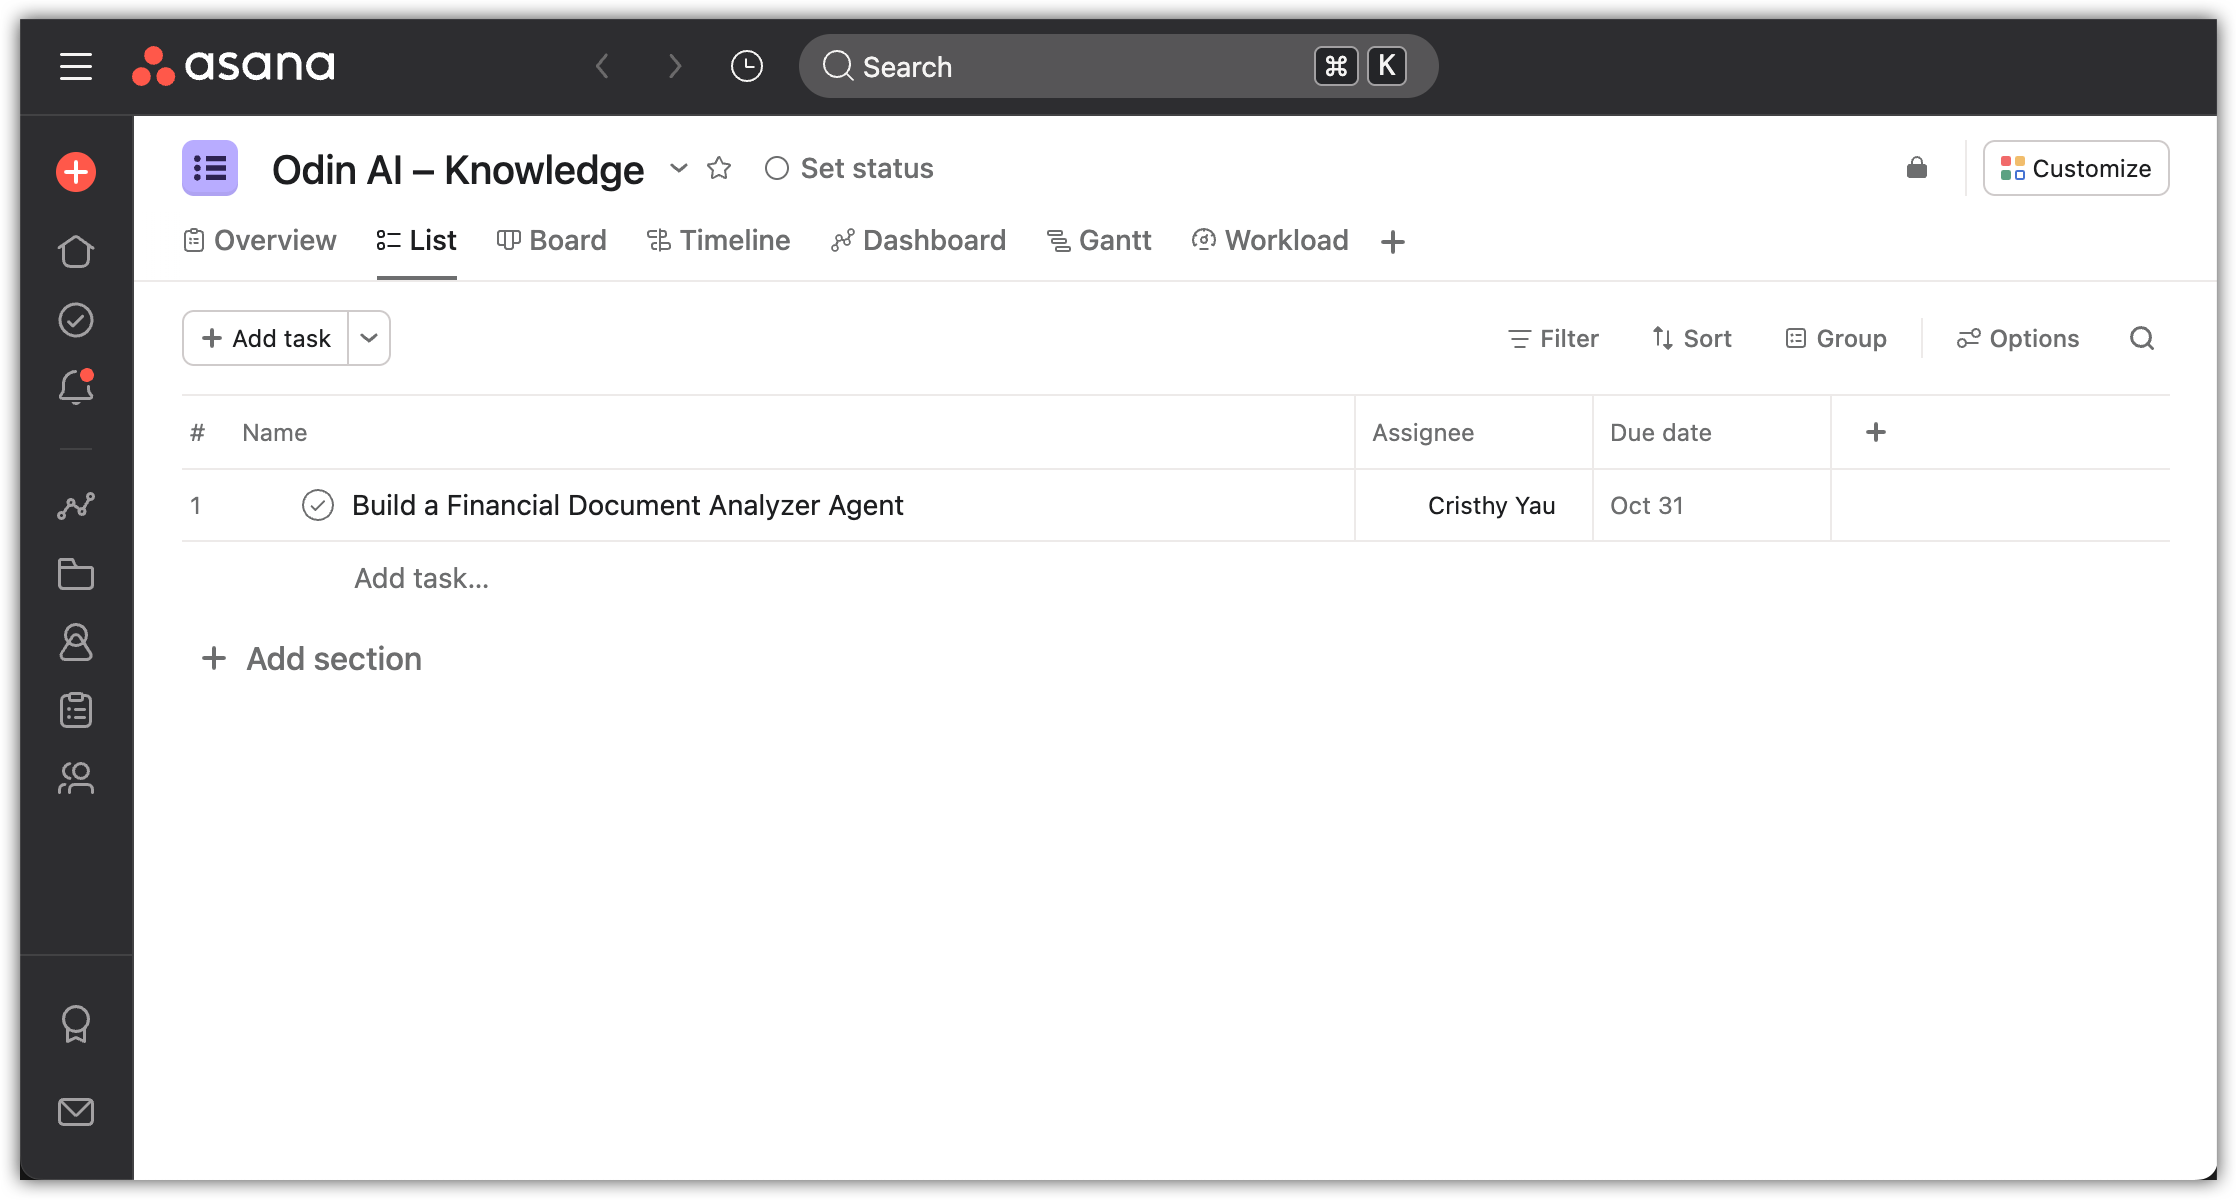The height and width of the screenshot is (1200, 2236).
Task: Open Goals via the badge icon
Action: click(x=76, y=1022)
